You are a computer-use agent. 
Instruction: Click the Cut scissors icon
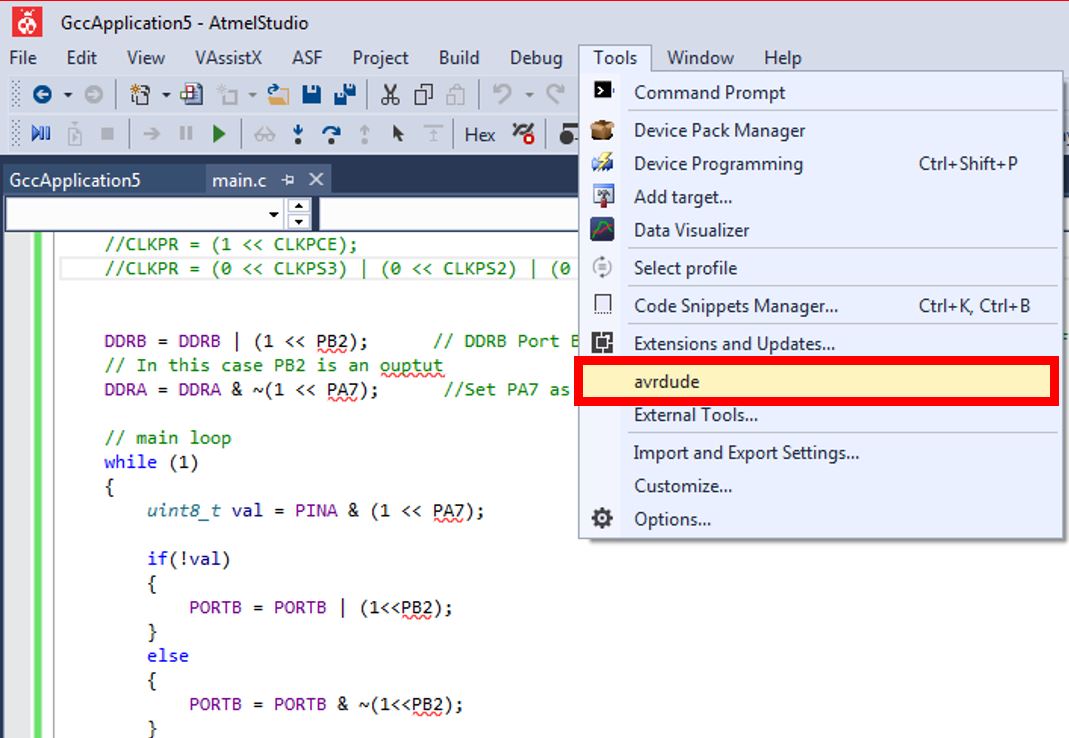point(390,94)
